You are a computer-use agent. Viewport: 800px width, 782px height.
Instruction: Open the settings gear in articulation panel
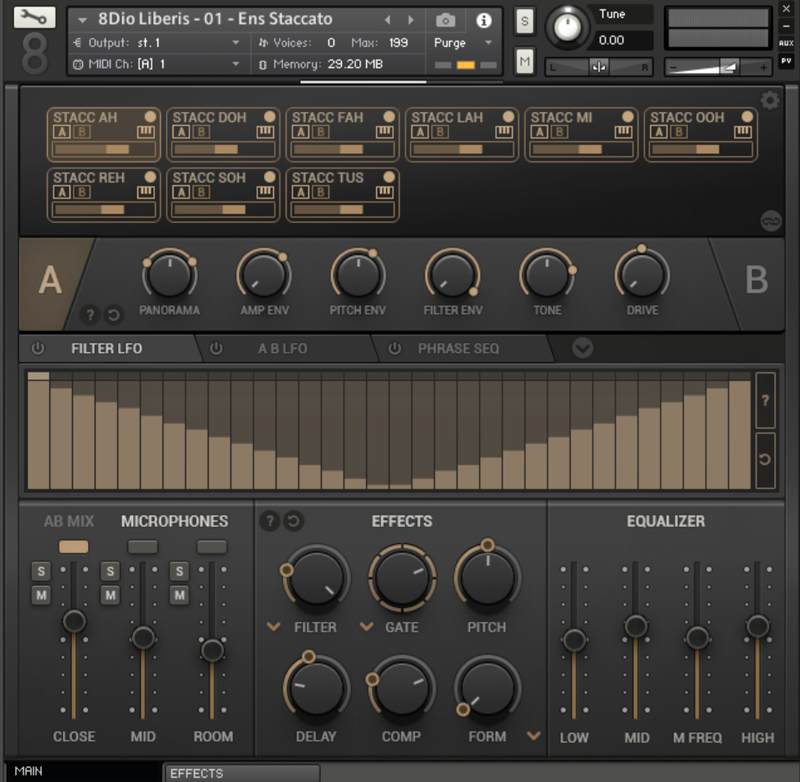pyautogui.click(x=770, y=100)
